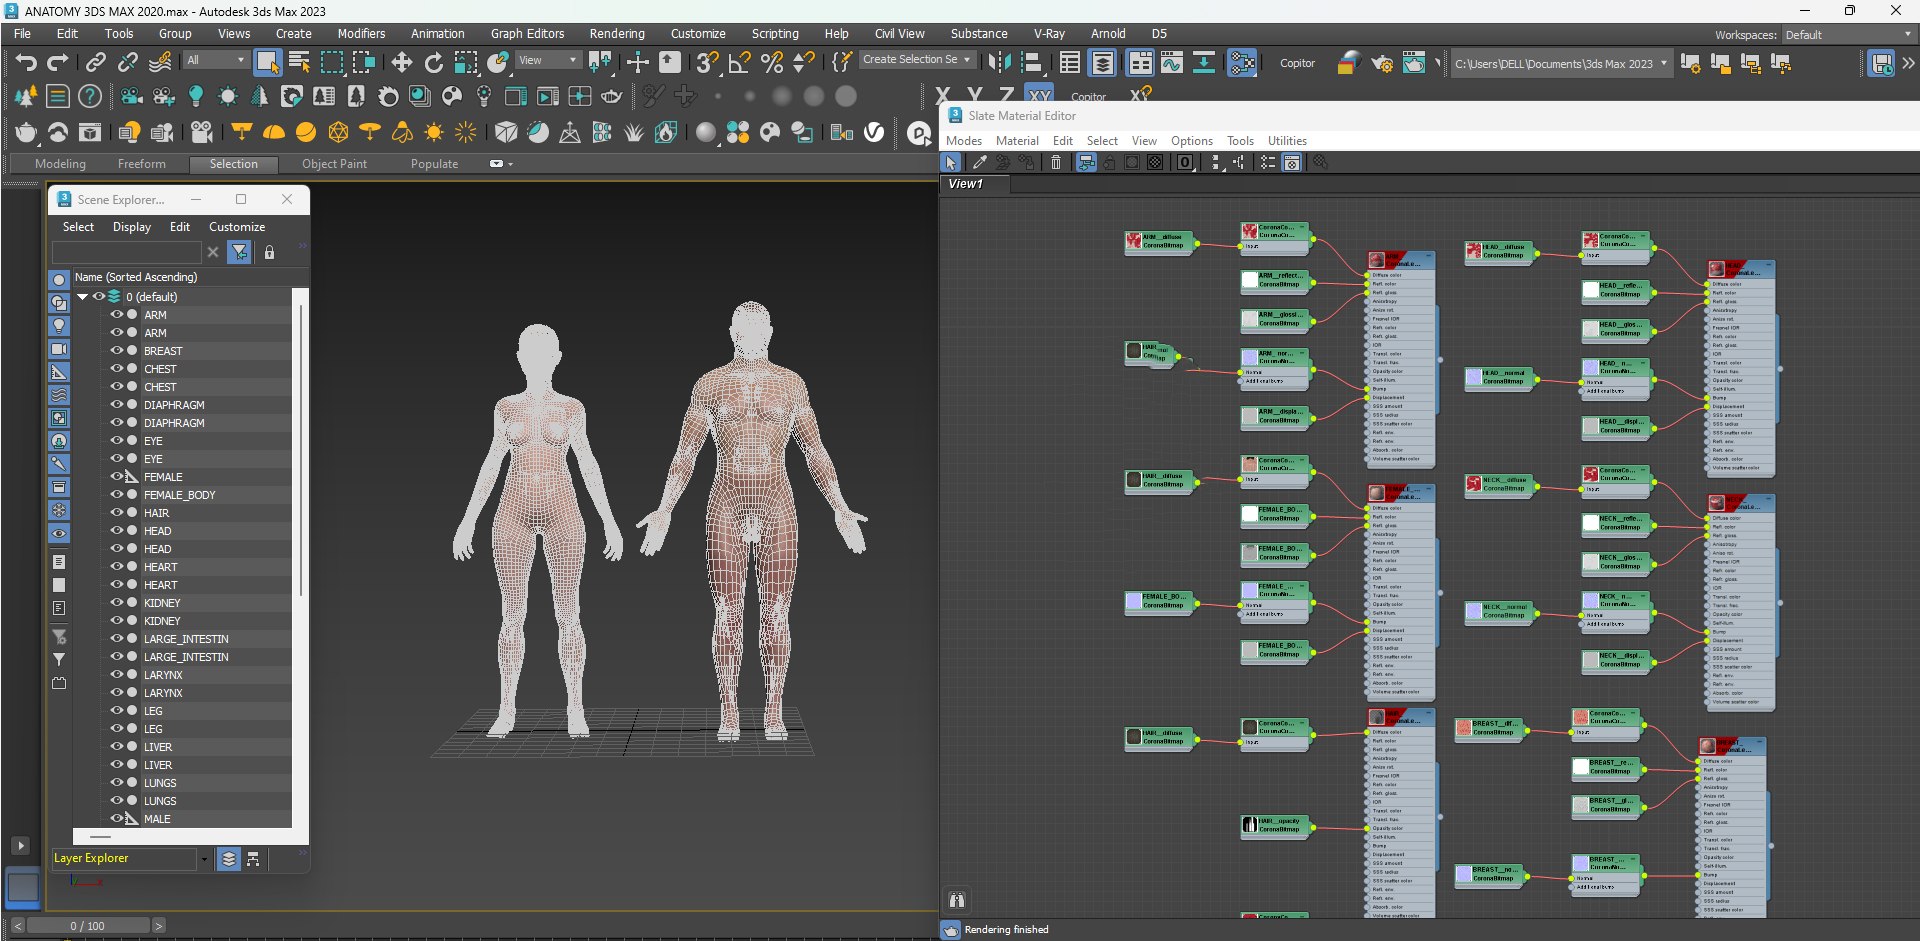This screenshot has height=941, width=1920.
Task: Open the Material menu in Slate editor
Action: coord(1017,141)
